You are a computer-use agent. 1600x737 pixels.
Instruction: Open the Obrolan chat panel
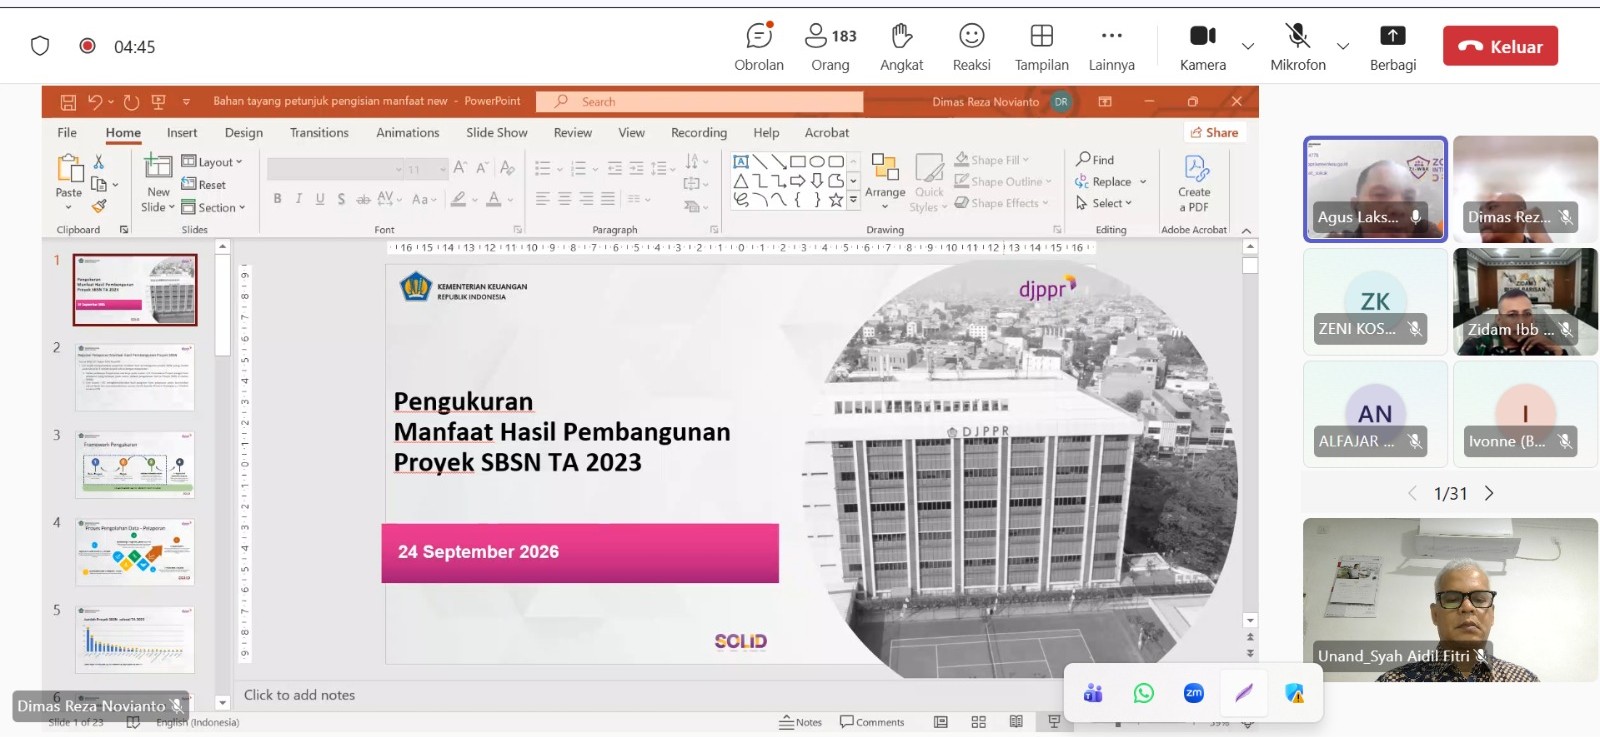pyautogui.click(x=759, y=47)
